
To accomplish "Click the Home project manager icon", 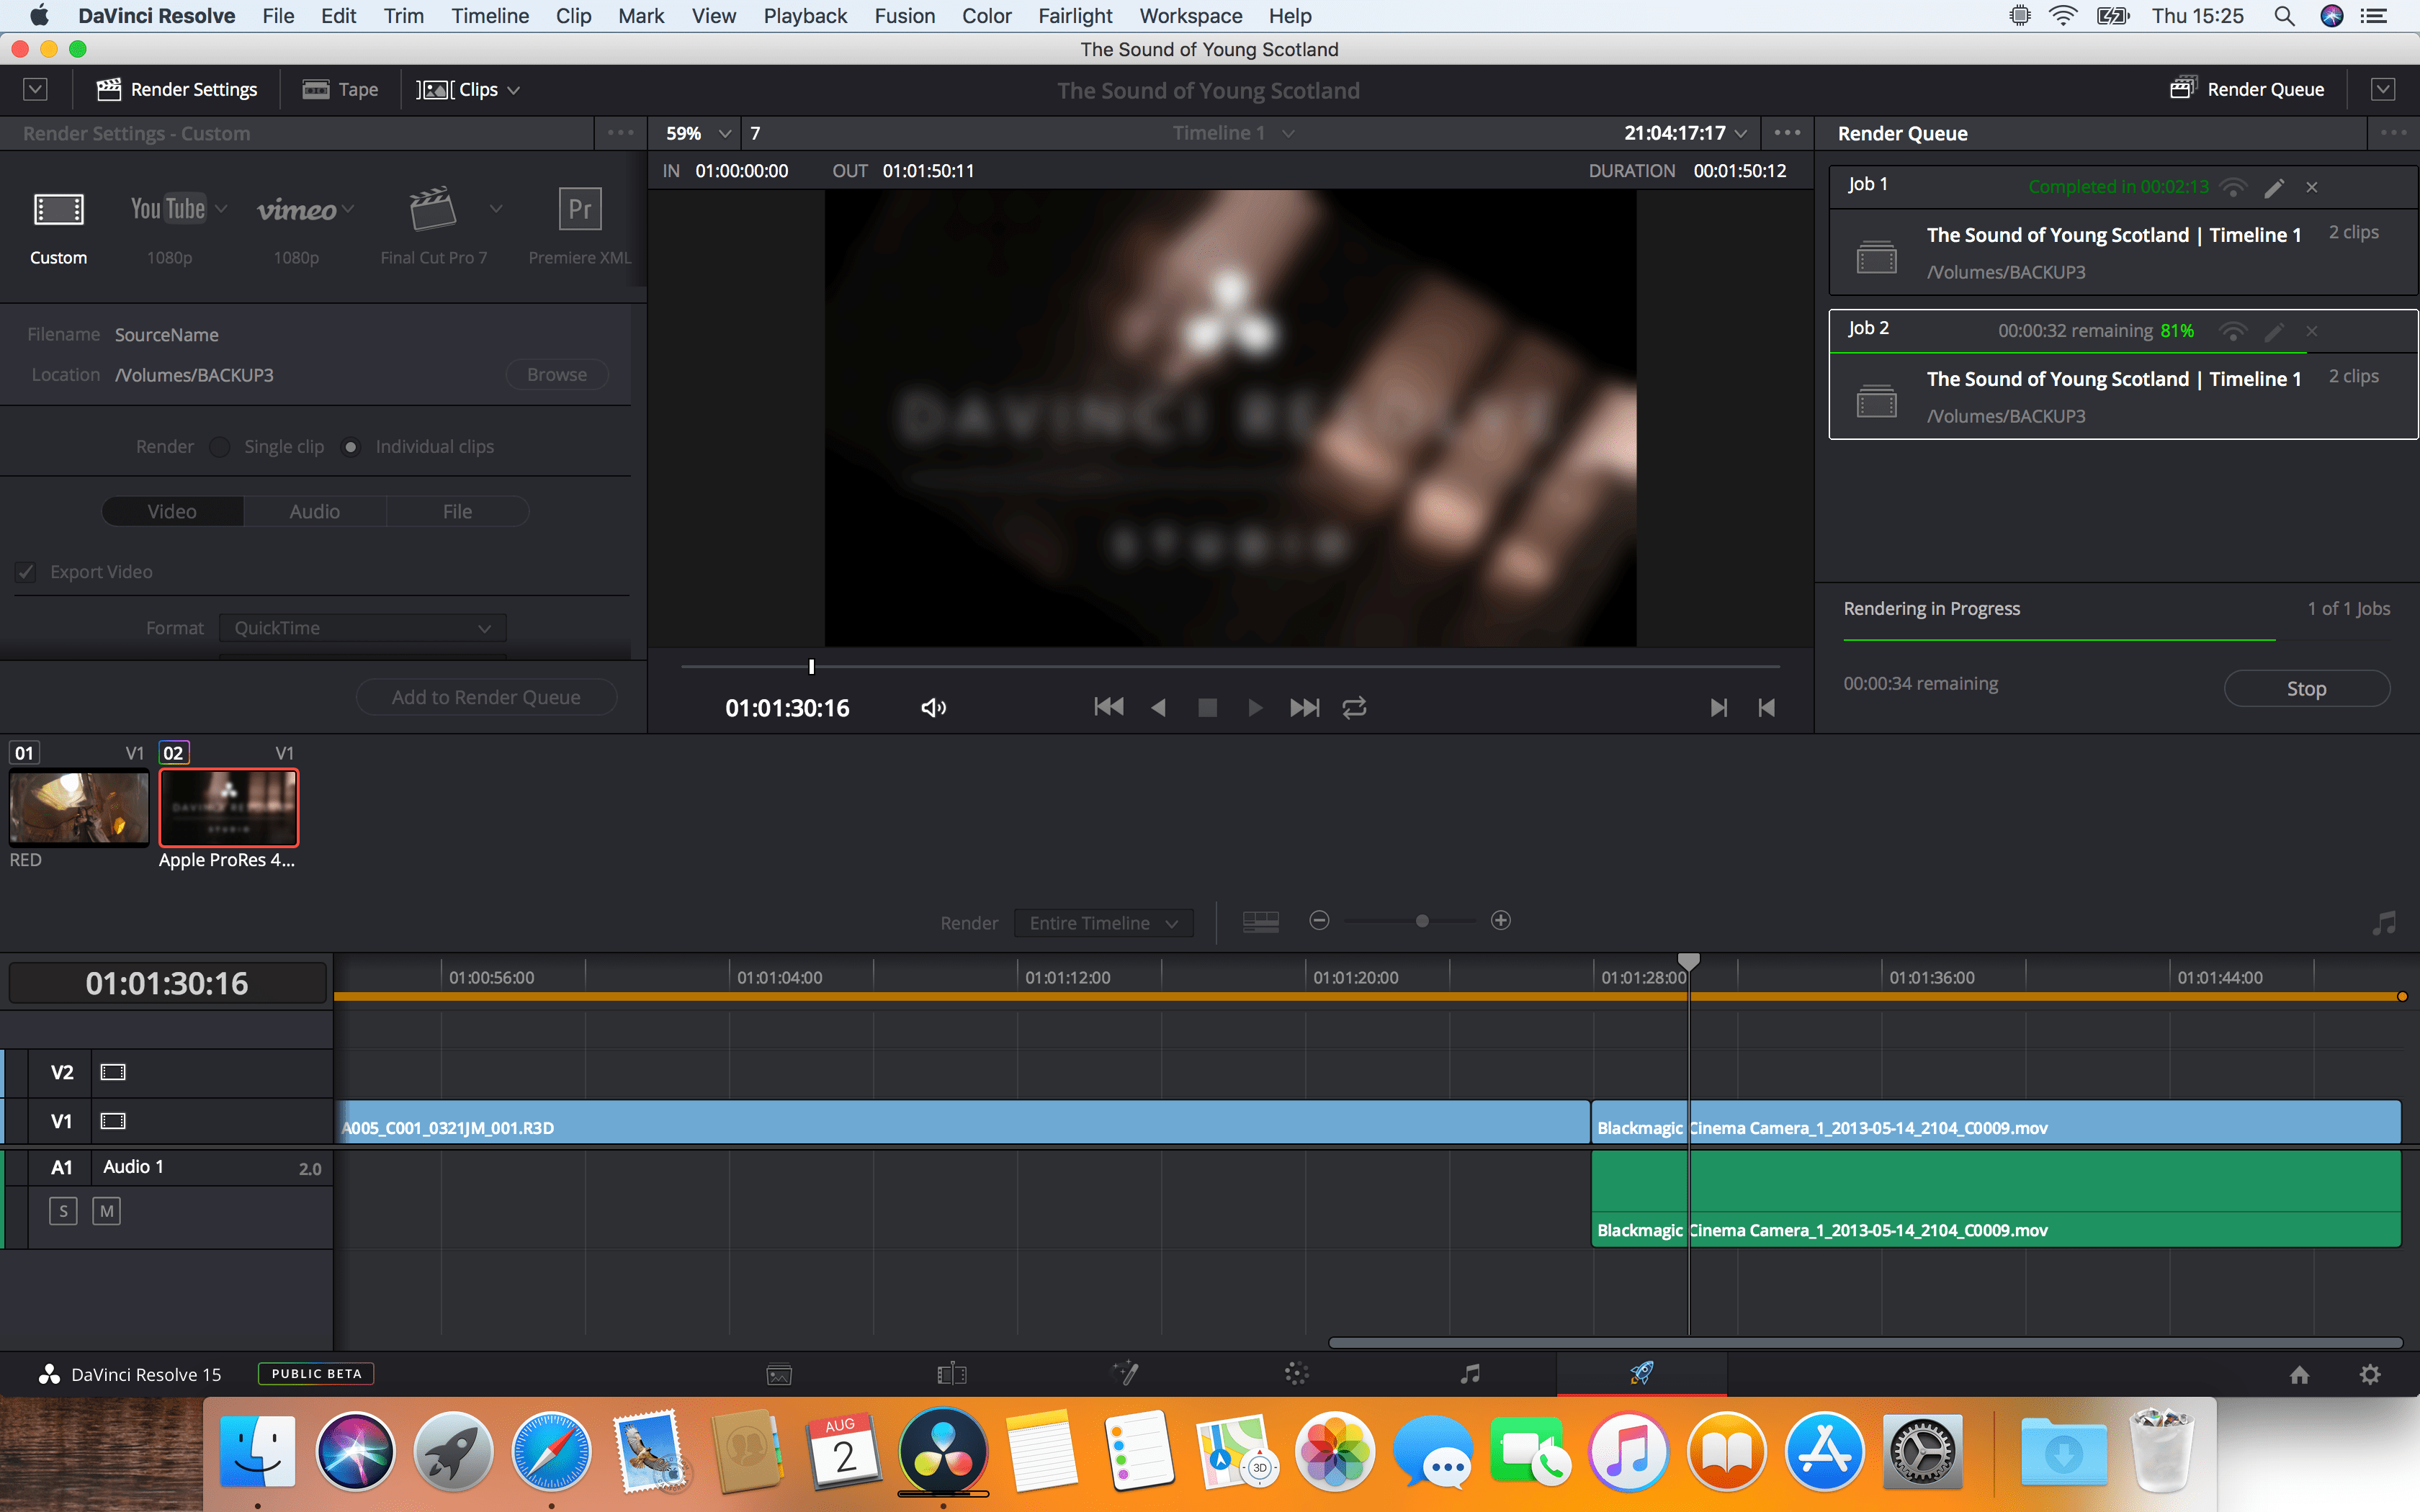I will point(2299,1375).
